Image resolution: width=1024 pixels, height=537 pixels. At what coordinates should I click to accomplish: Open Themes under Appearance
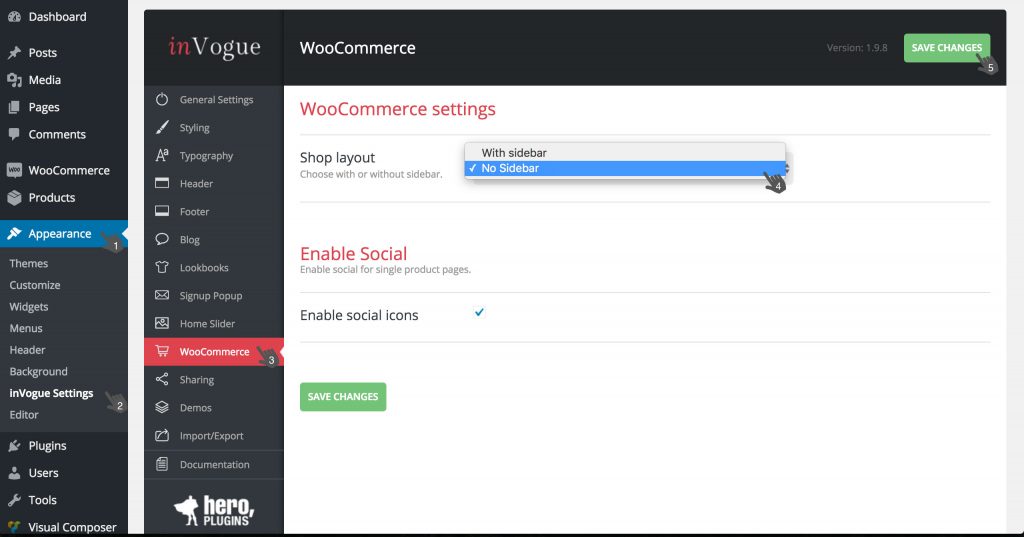(29, 263)
